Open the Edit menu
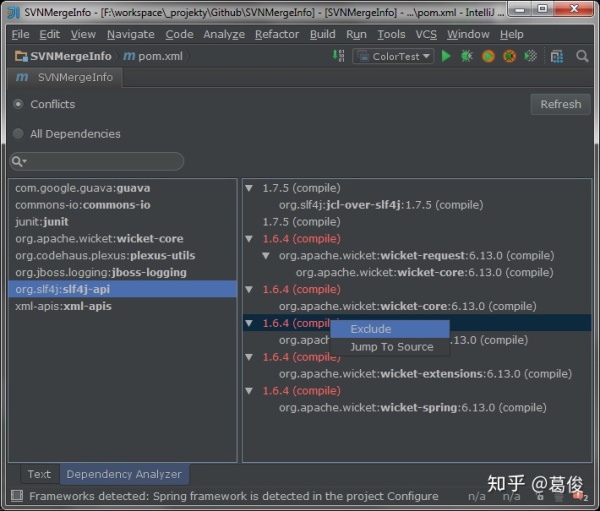This screenshot has width=600, height=511. (49, 34)
